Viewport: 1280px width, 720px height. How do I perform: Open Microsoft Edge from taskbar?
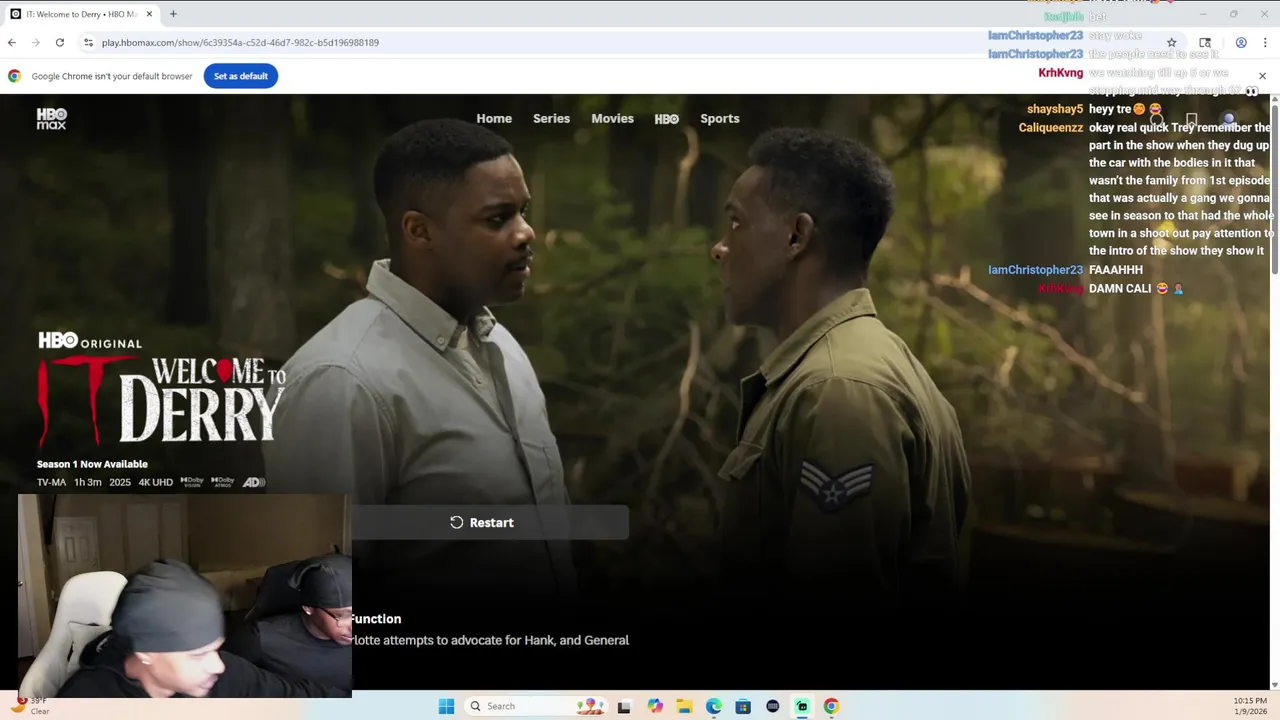[714, 706]
